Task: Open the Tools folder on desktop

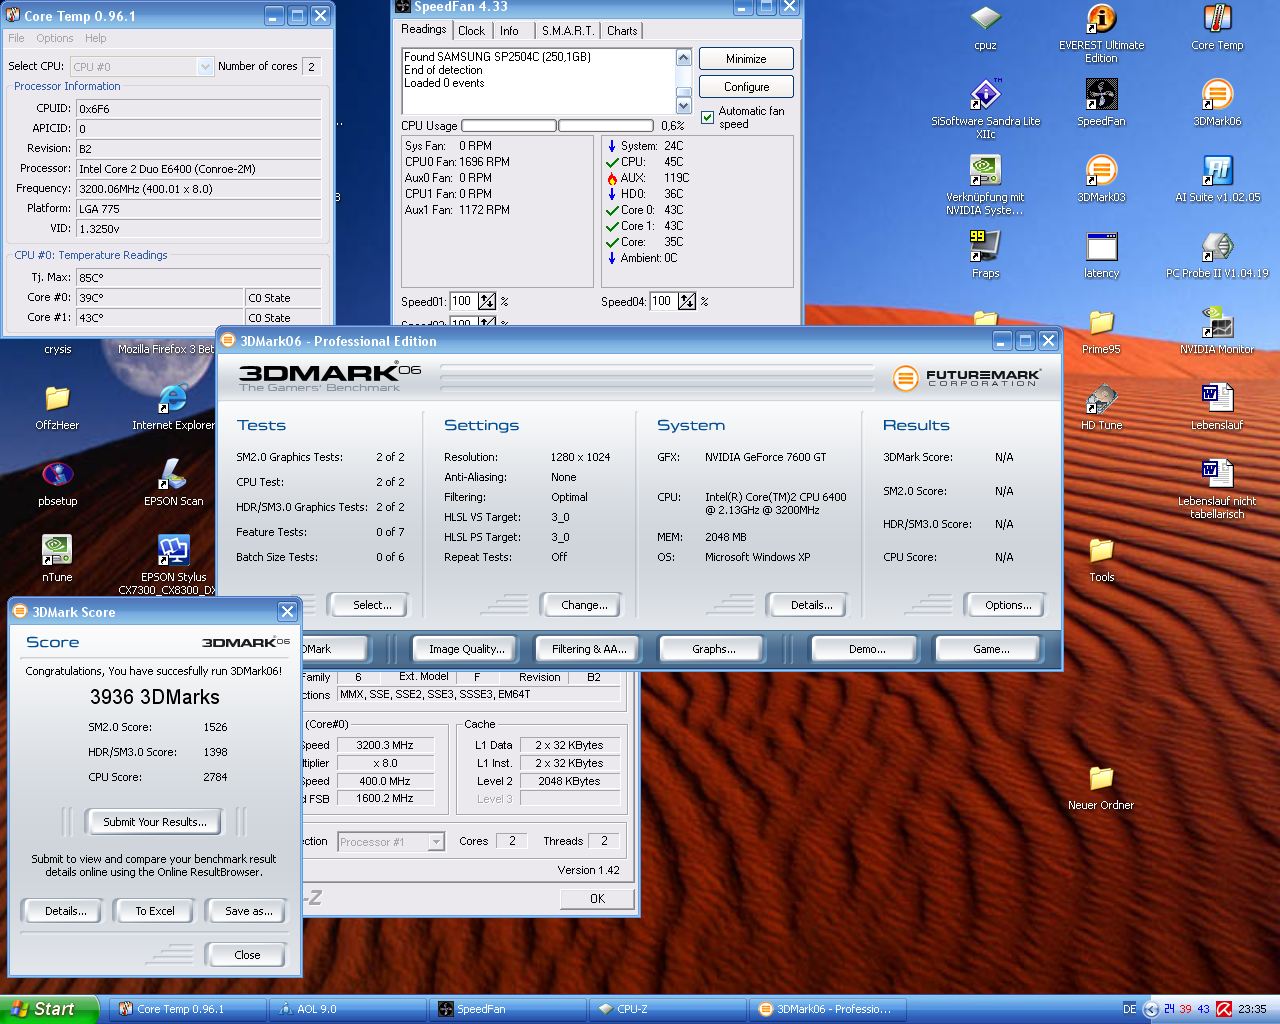Action: [x=1101, y=559]
